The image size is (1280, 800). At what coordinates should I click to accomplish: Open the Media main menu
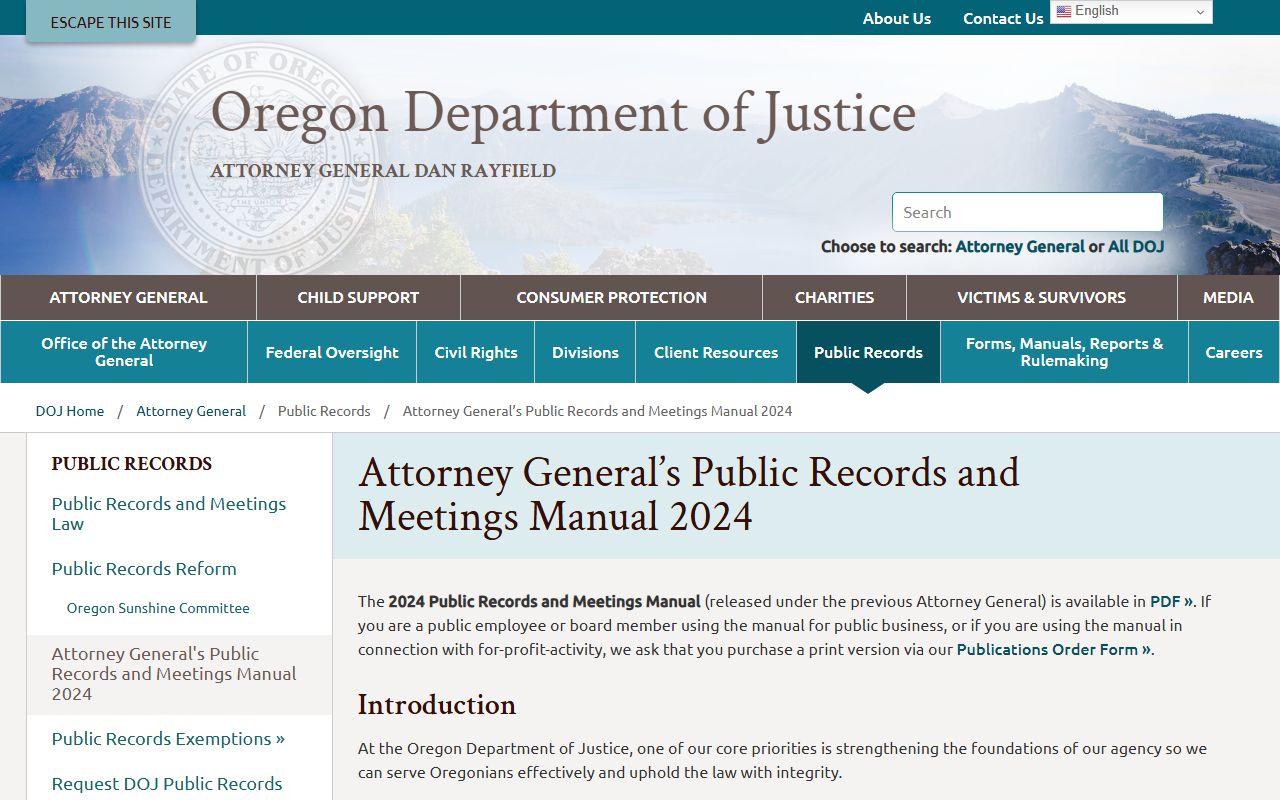pos(1228,297)
